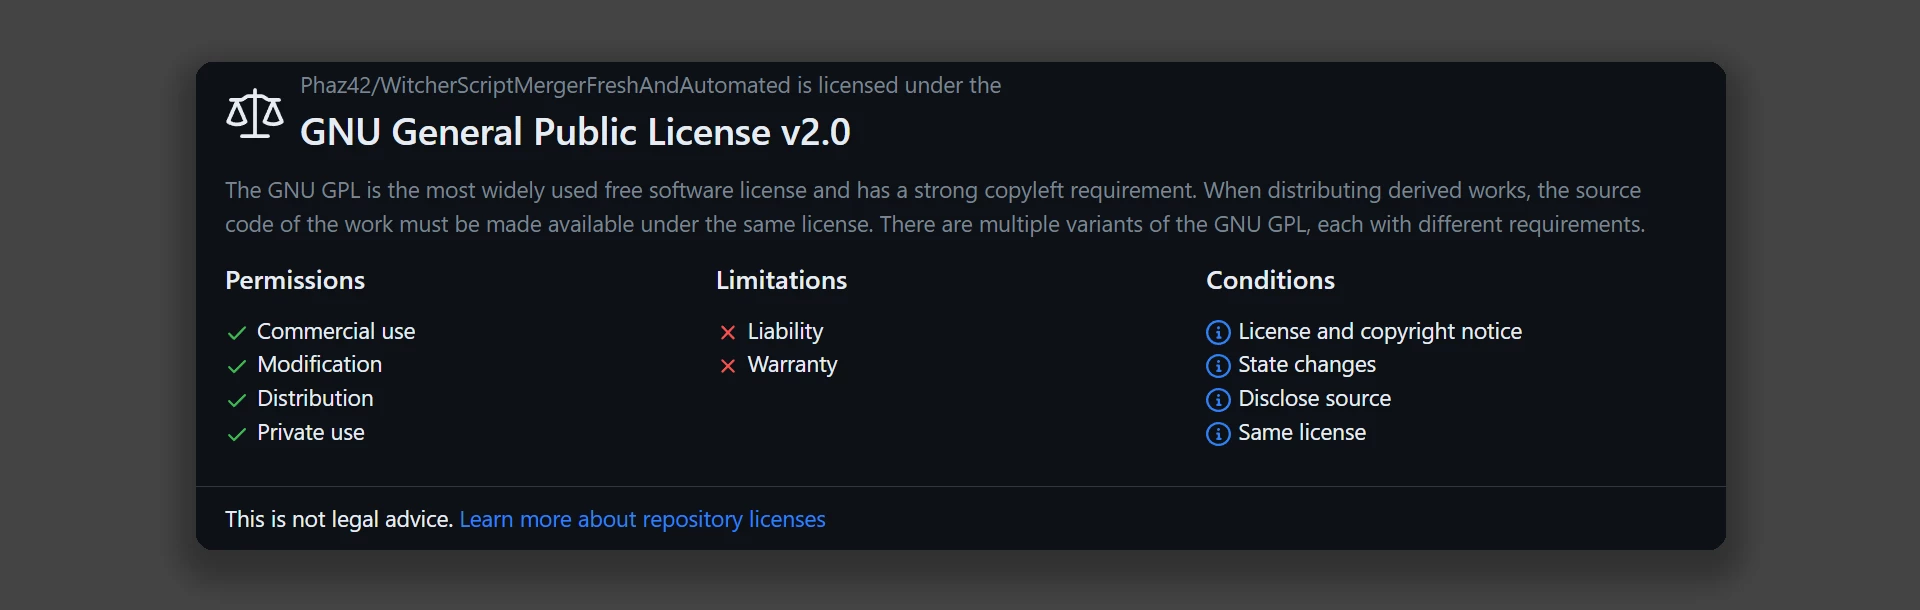Click the Limitations heading

[x=781, y=281]
